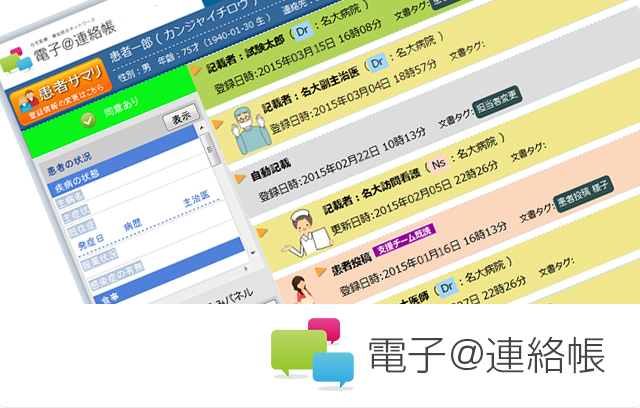Click the Dr badge next to 名大副主治医
Image resolution: width=640 pixels, height=408 pixels.
pos(377,63)
